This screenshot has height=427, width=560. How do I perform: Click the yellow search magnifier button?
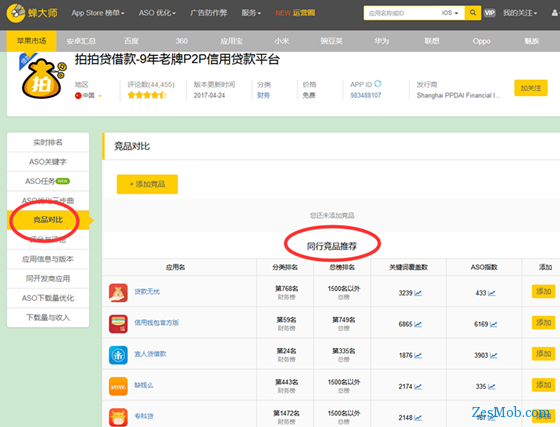point(472,13)
